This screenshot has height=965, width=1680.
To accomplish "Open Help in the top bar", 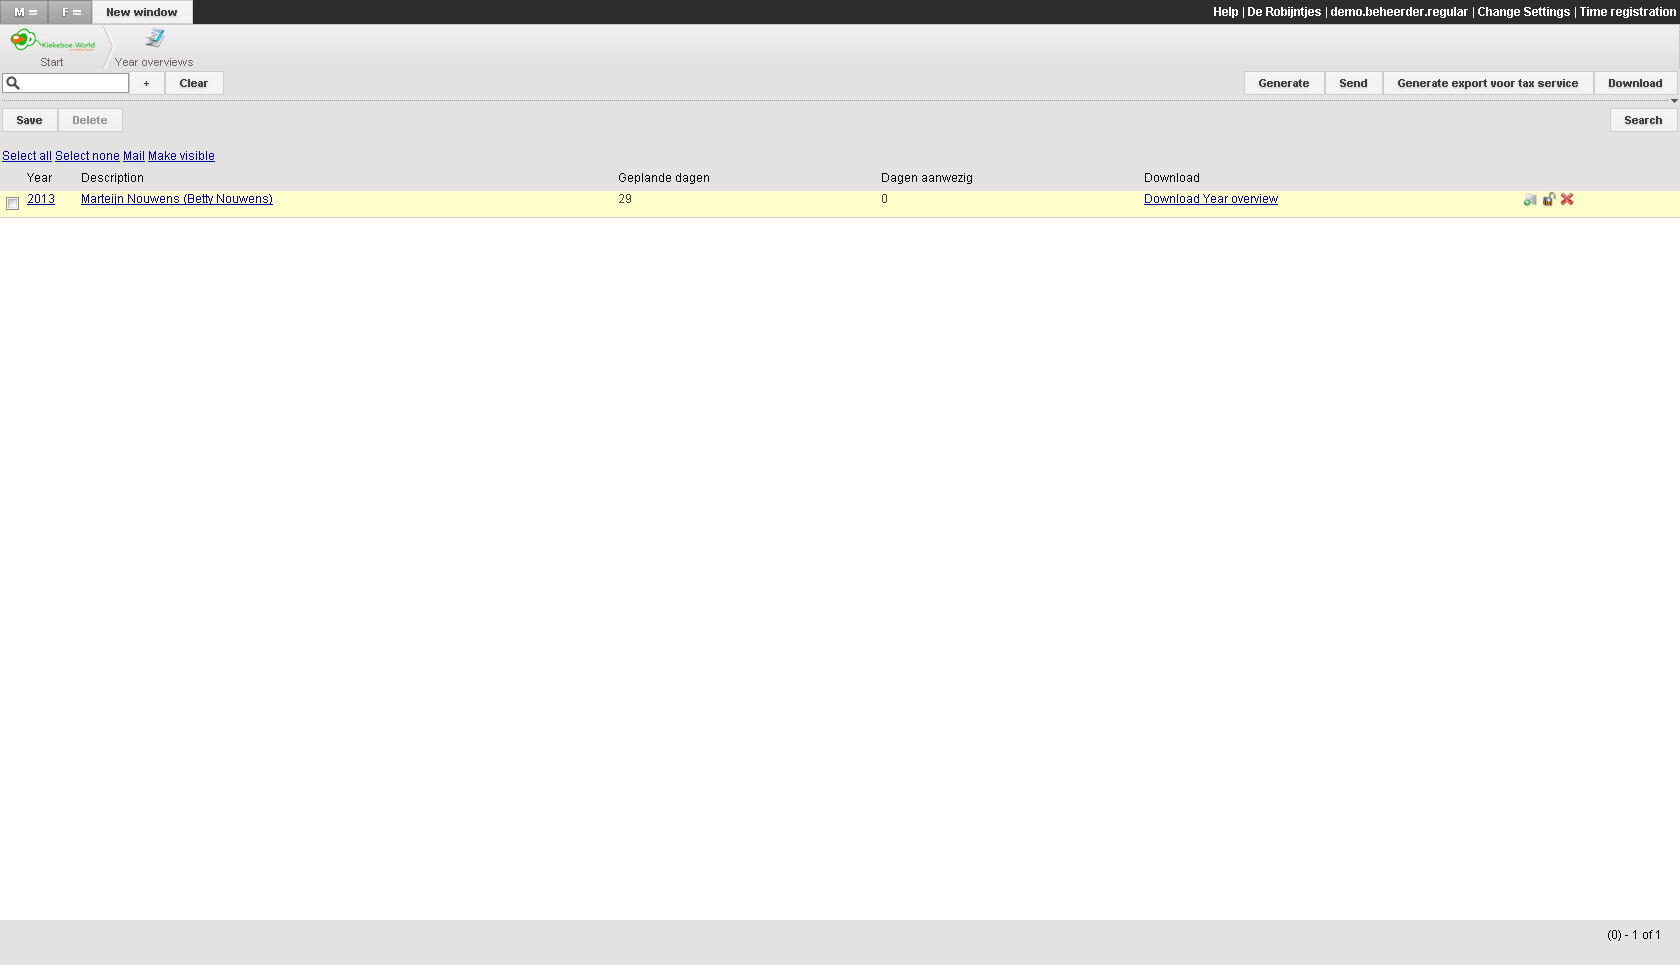I will (1225, 12).
